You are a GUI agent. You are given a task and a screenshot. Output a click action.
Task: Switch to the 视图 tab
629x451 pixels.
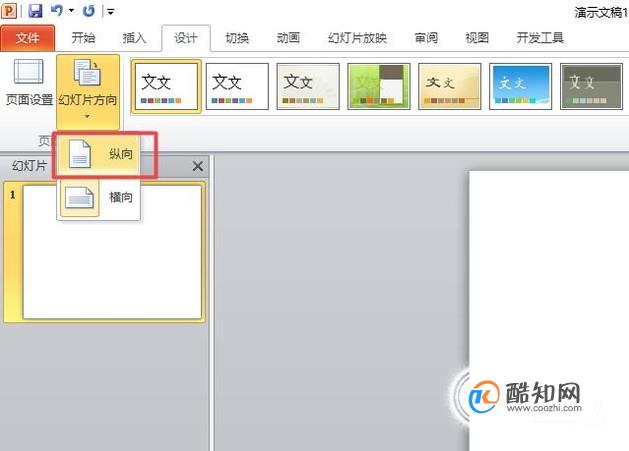pyautogui.click(x=477, y=38)
